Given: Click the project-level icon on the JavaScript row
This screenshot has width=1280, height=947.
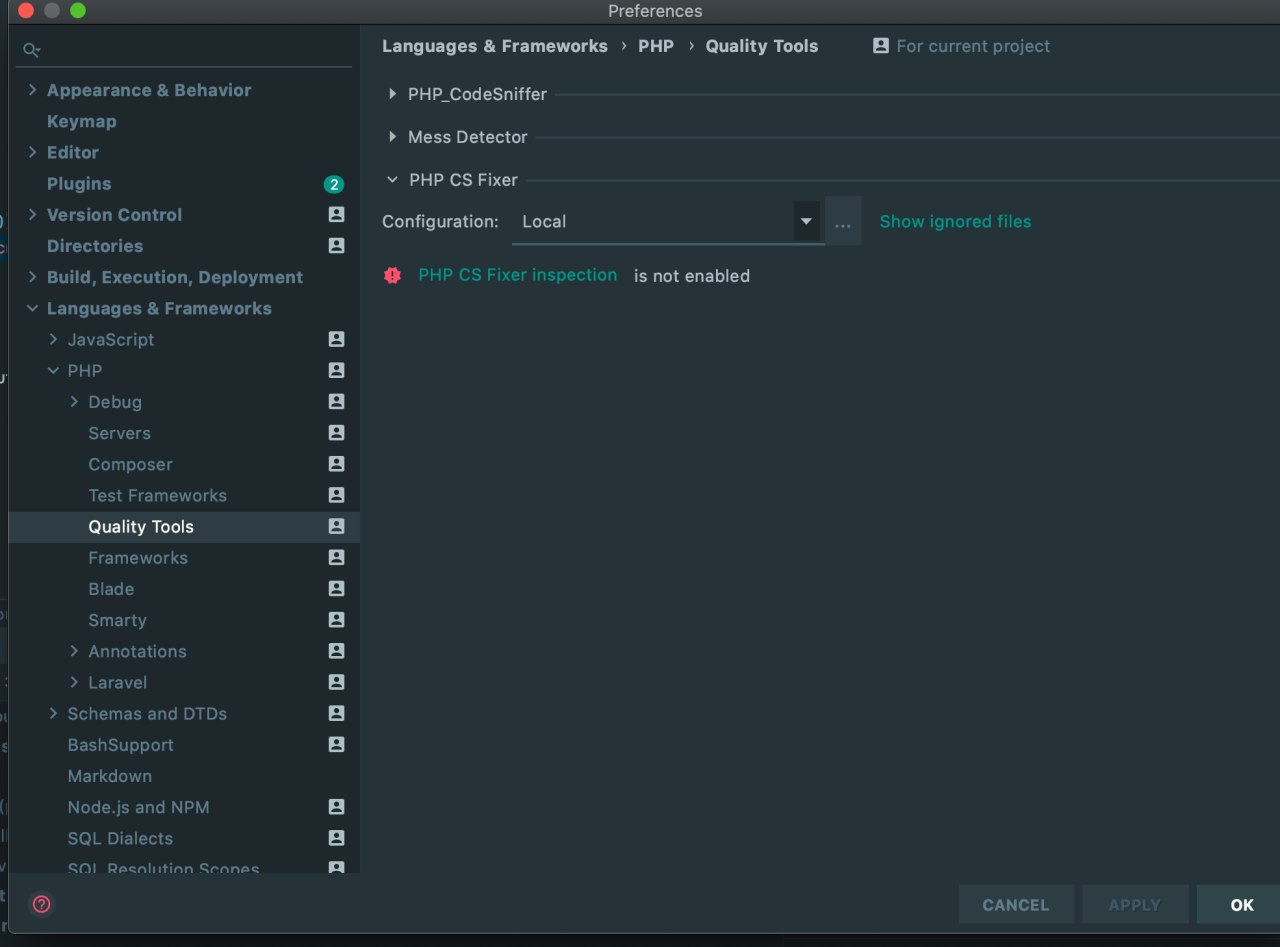Looking at the screenshot, I should coord(337,340).
